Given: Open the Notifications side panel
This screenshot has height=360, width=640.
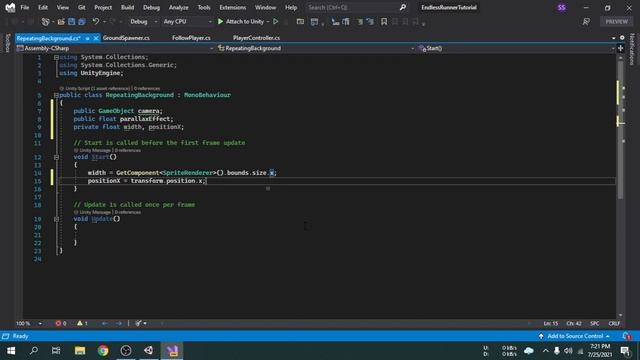Looking at the screenshot, I should pyautogui.click(x=632, y=49).
